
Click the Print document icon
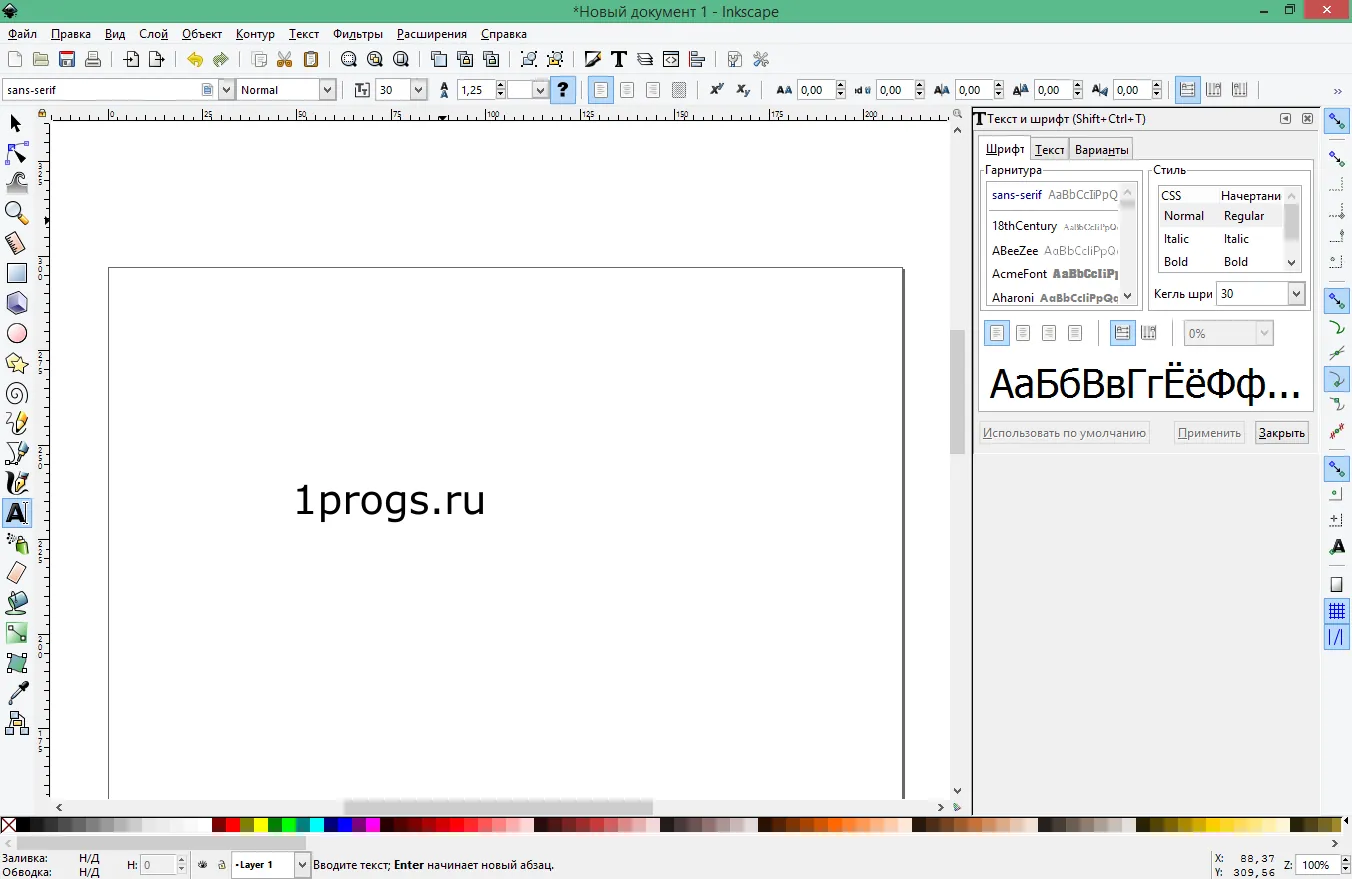93,59
